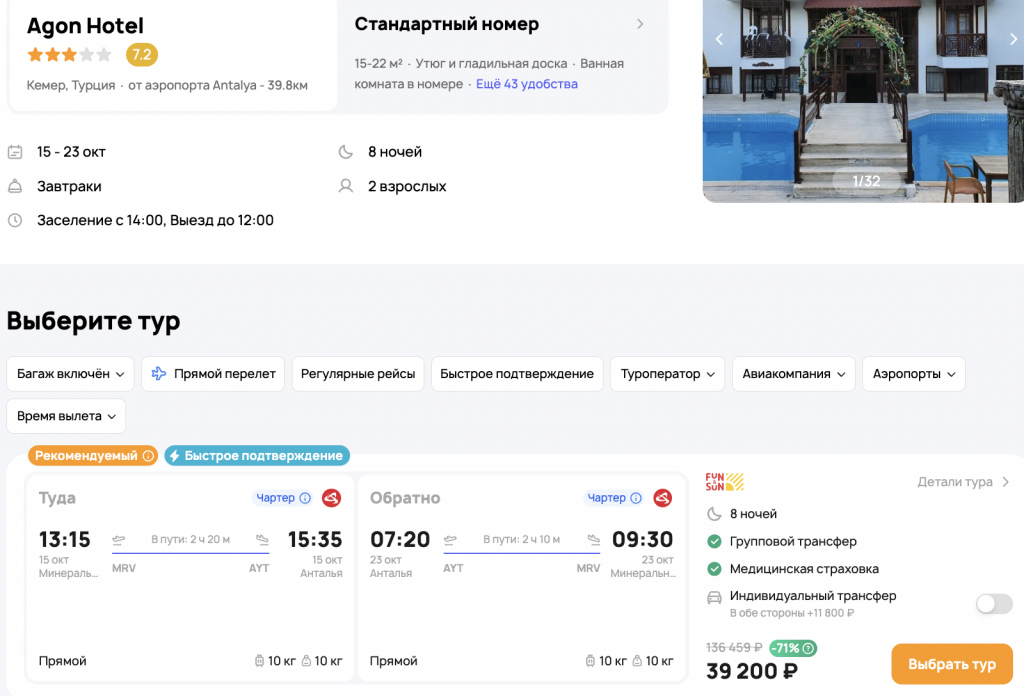Click the info icon beside outbound Чартер label
1024x696 pixels.
pos(305,498)
